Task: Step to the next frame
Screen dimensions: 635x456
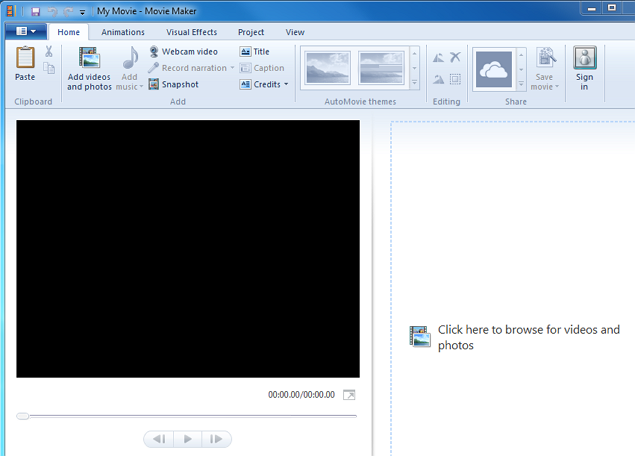Action: pos(216,439)
